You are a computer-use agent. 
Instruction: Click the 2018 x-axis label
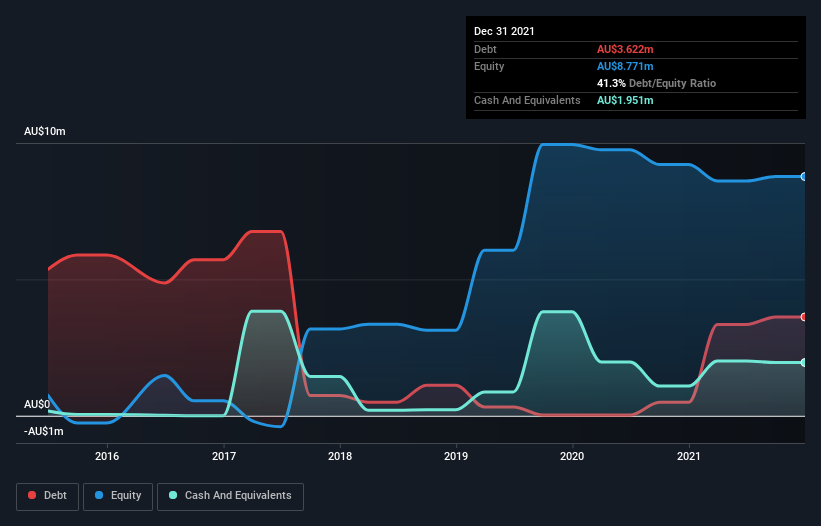coord(340,456)
